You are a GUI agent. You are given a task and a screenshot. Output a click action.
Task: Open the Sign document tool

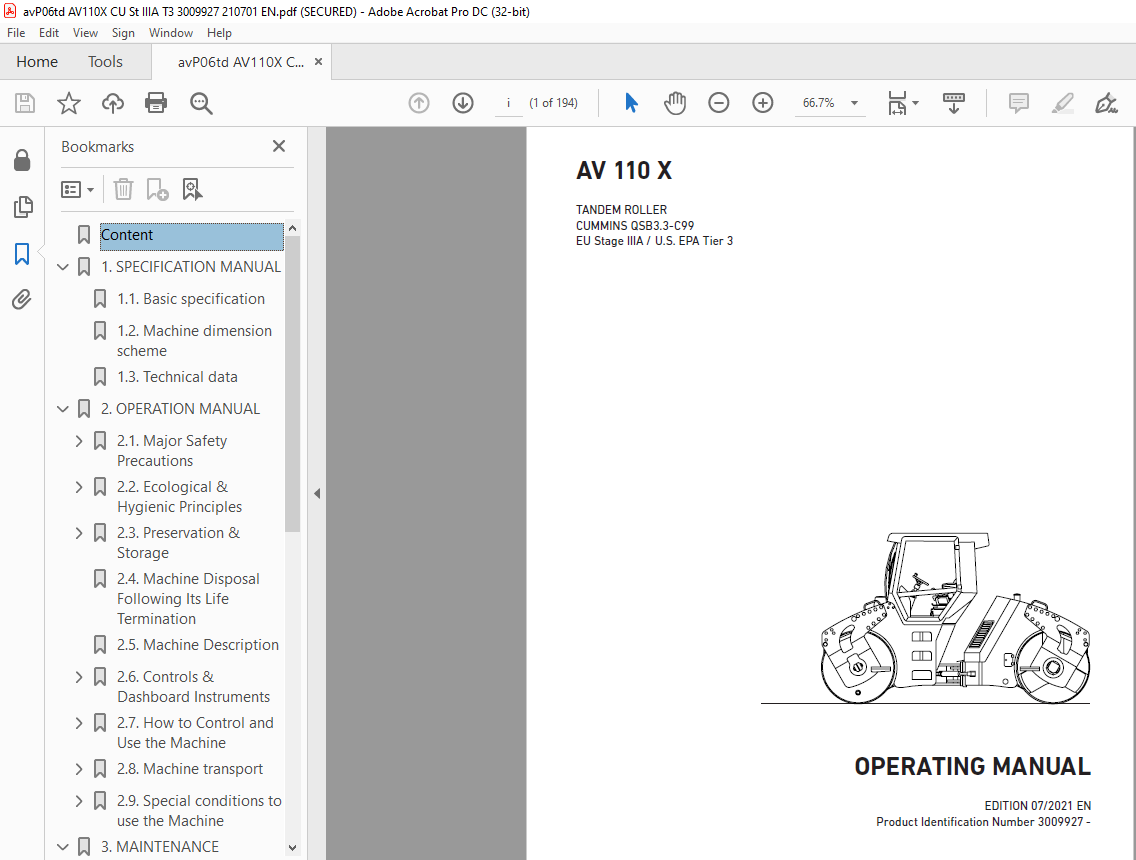[x=1106, y=103]
